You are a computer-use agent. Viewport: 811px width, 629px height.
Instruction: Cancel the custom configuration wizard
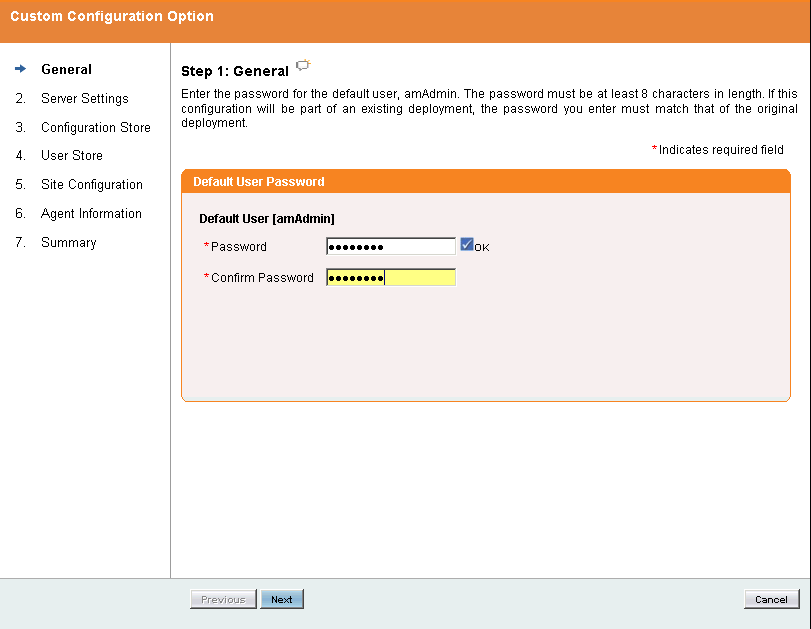pyautogui.click(x=771, y=599)
